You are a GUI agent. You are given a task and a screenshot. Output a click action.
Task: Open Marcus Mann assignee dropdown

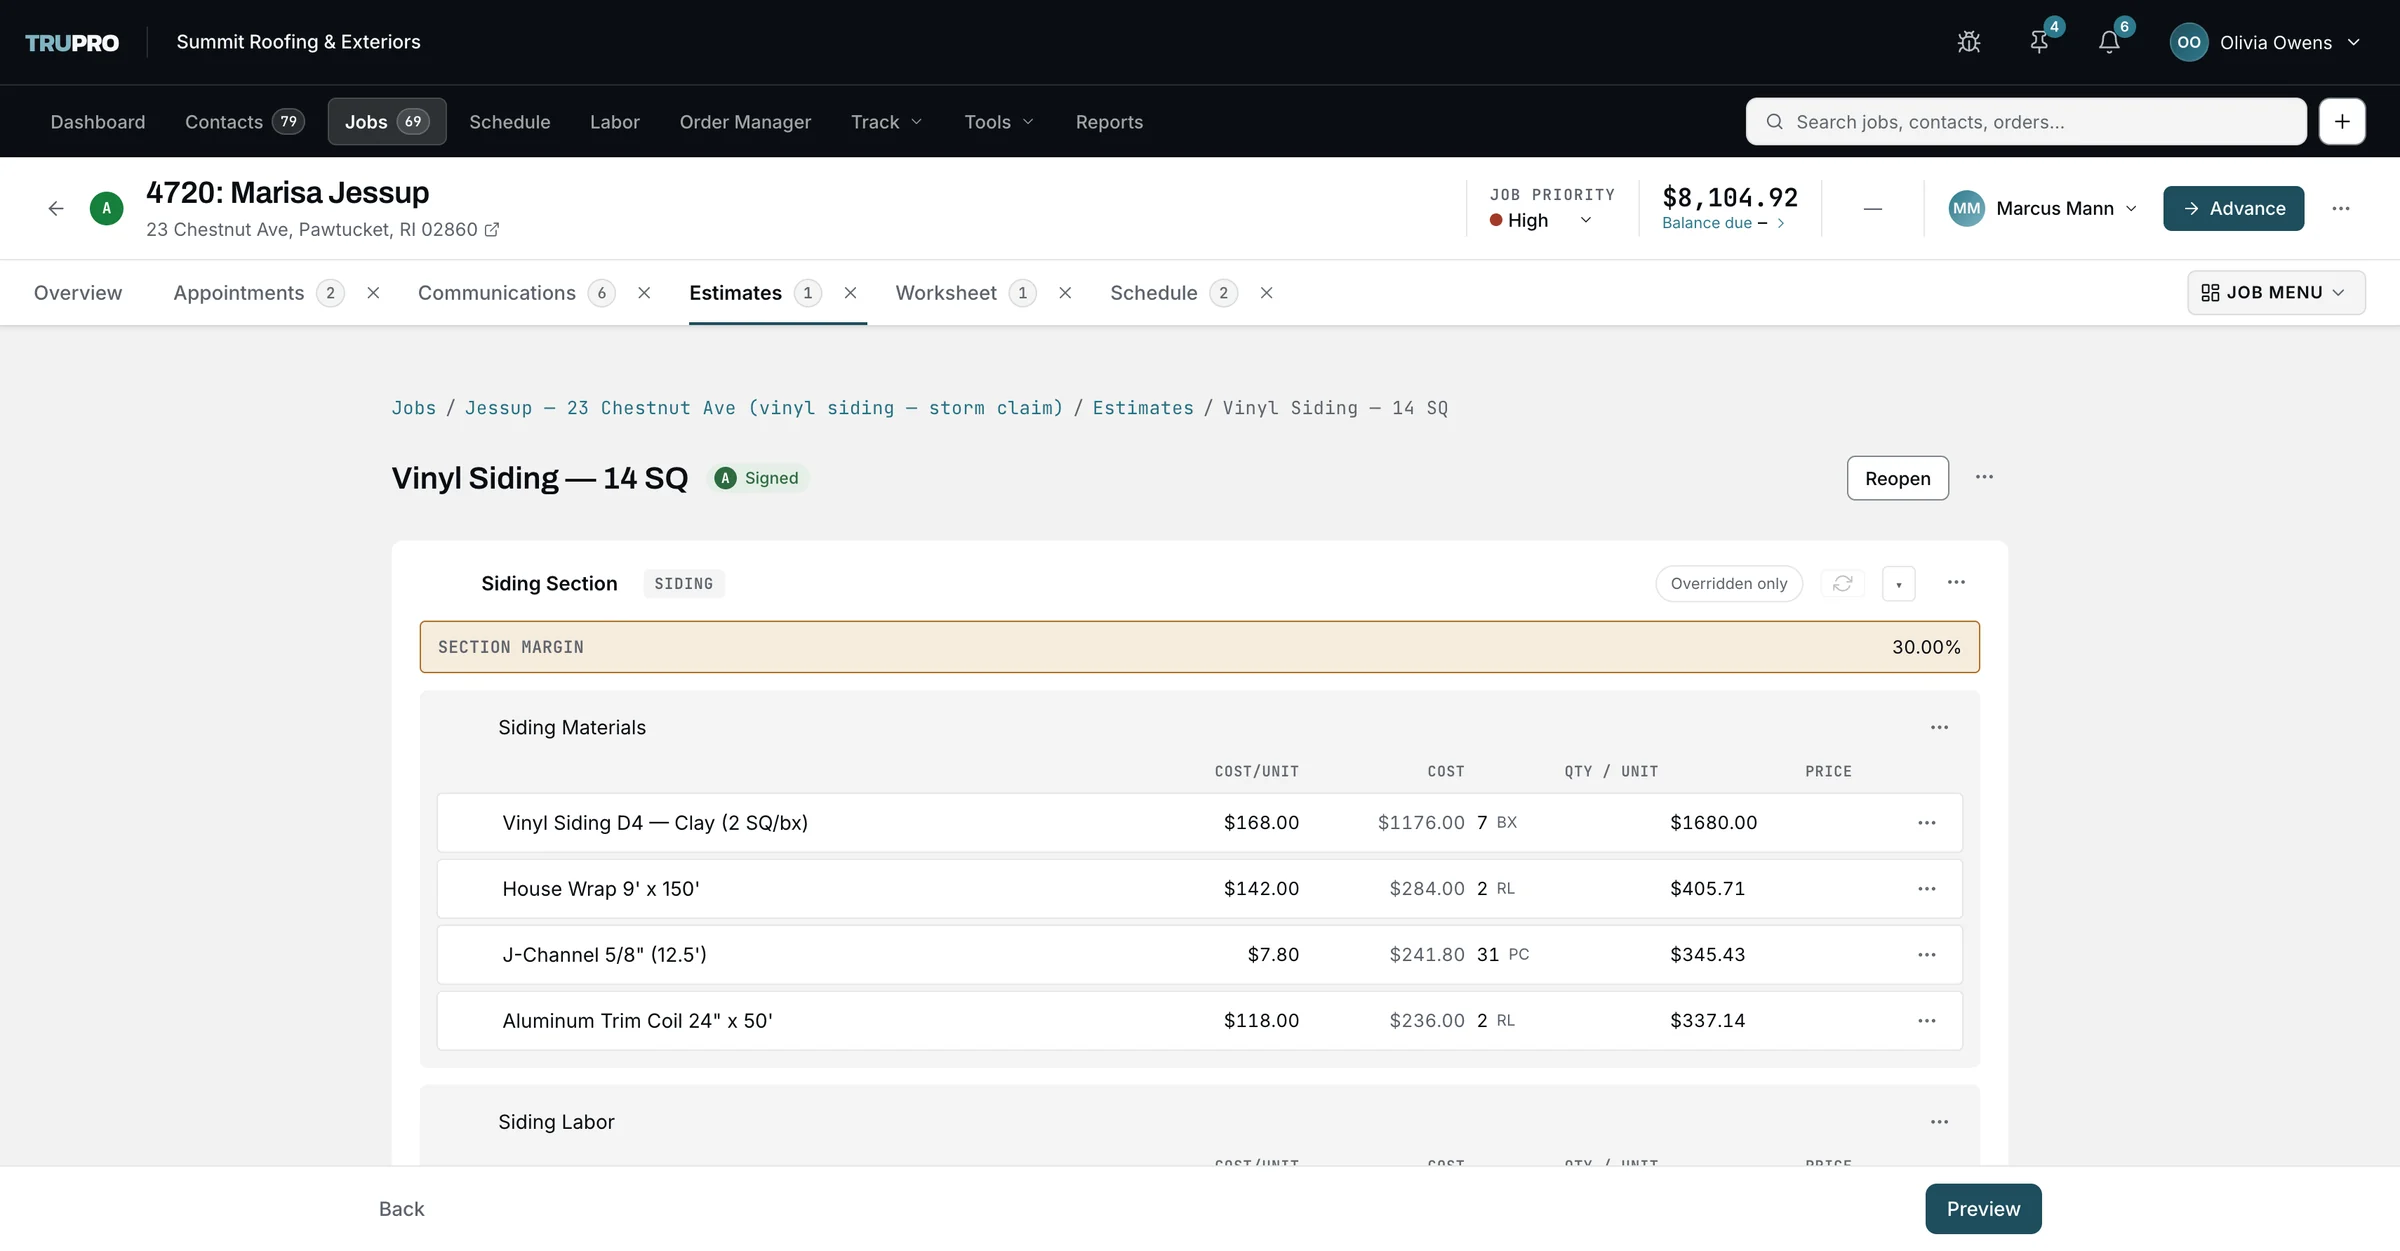2043,208
